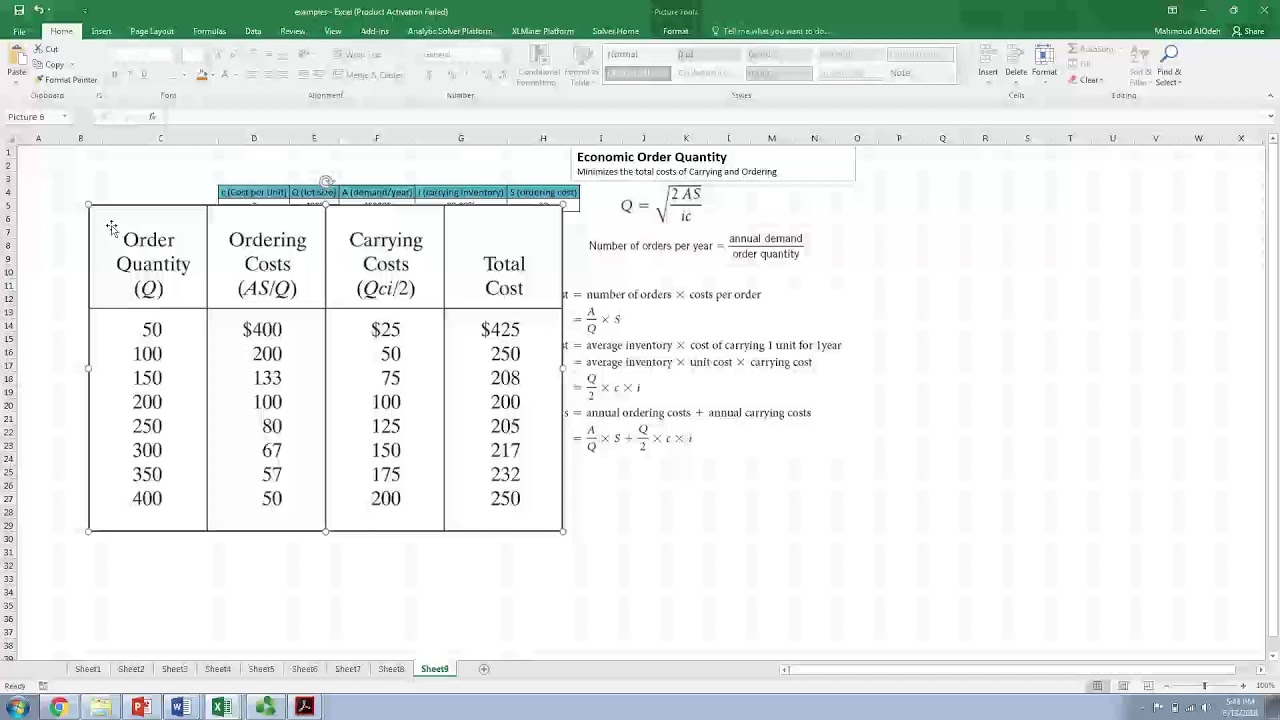1280x720 pixels.
Task: Click the Mahmoud AlOdeh account name
Action: 1187,31
